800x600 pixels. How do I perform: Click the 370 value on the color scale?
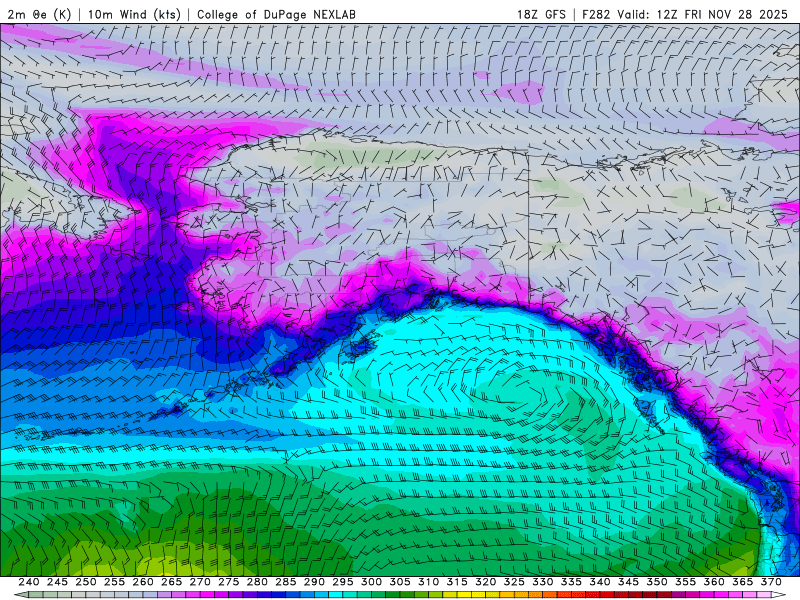(771, 582)
